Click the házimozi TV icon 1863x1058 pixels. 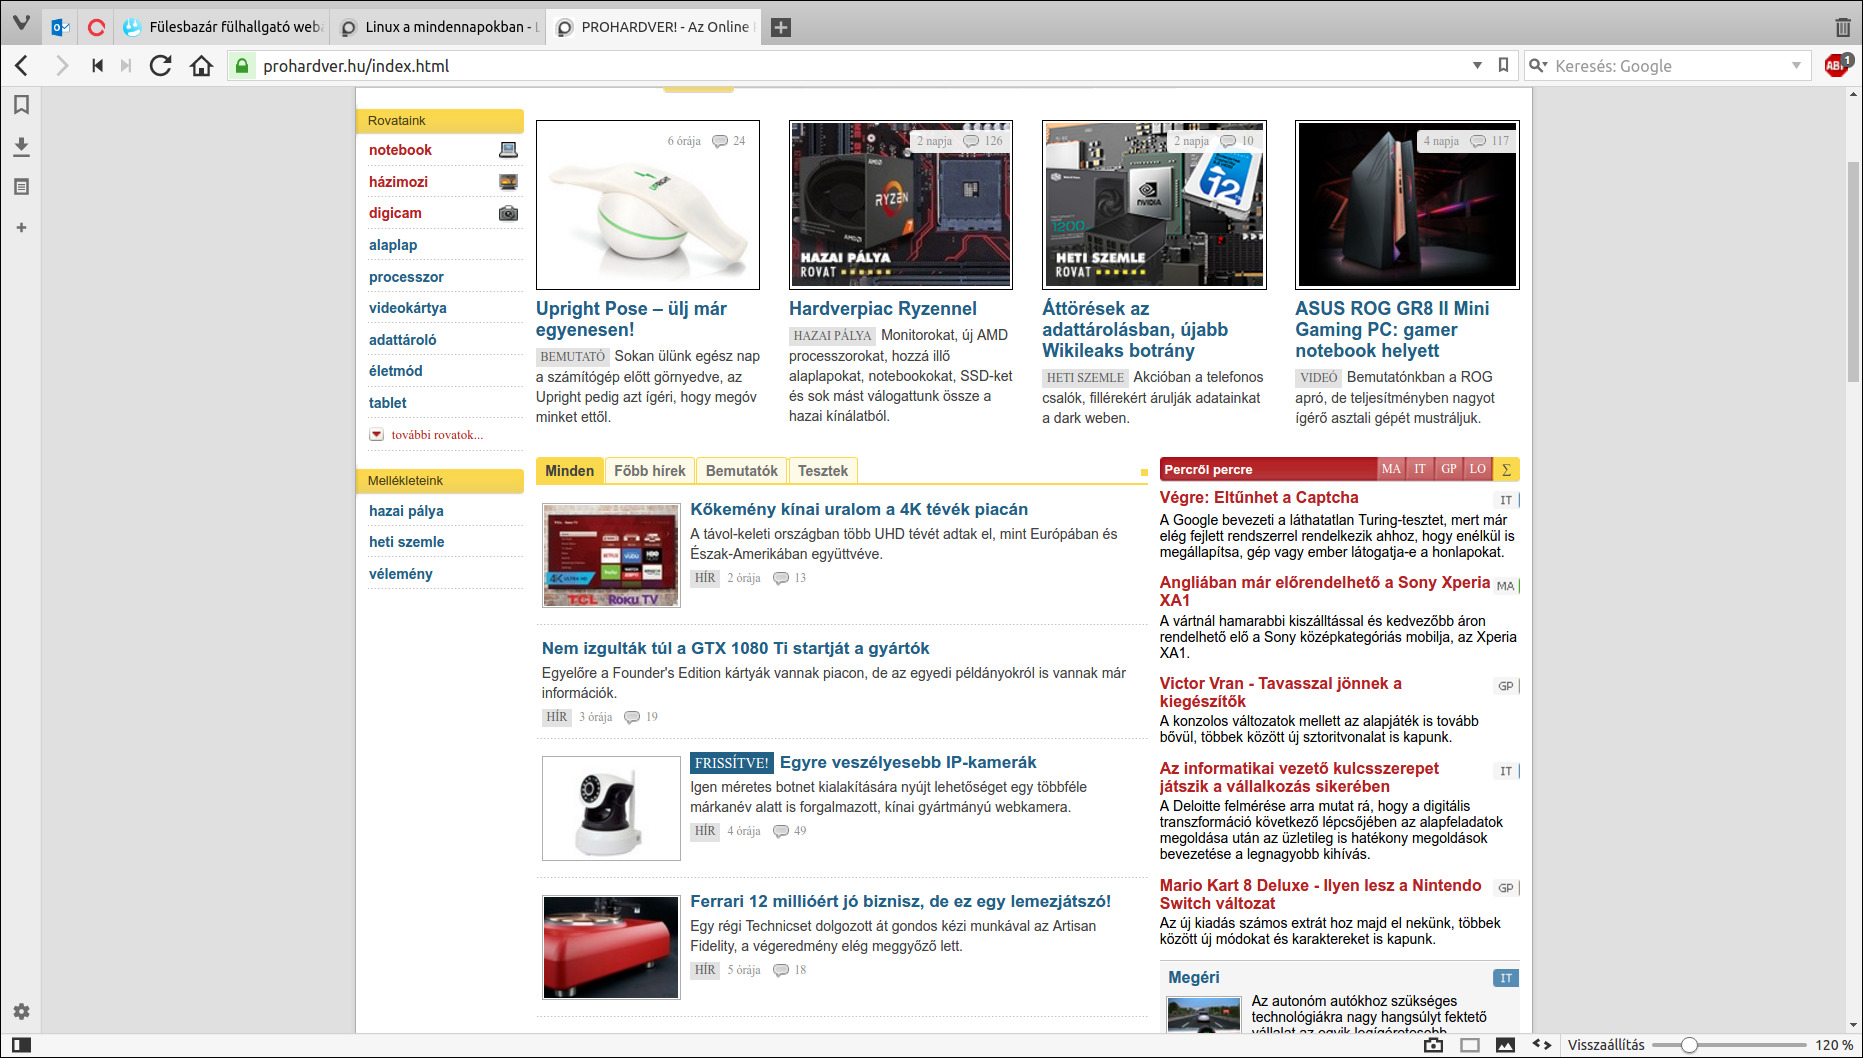pos(509,182)
